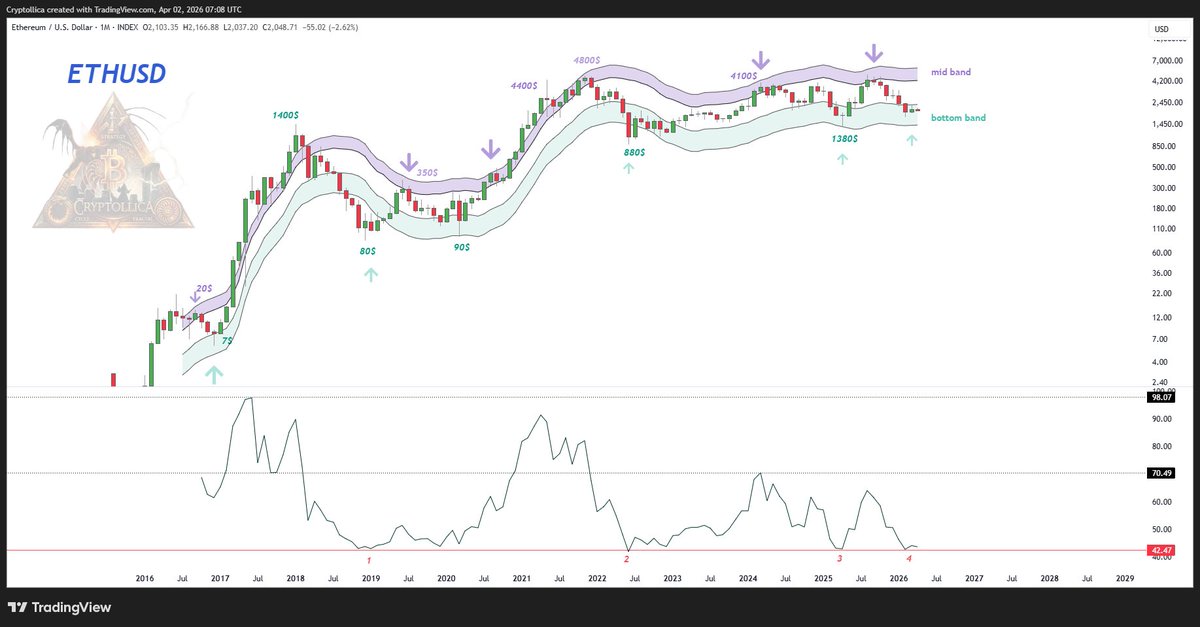Click the USD currency label above the price axis
Image resolution: width=1200 pixels, height=627 pixels.
[1161, 28]
